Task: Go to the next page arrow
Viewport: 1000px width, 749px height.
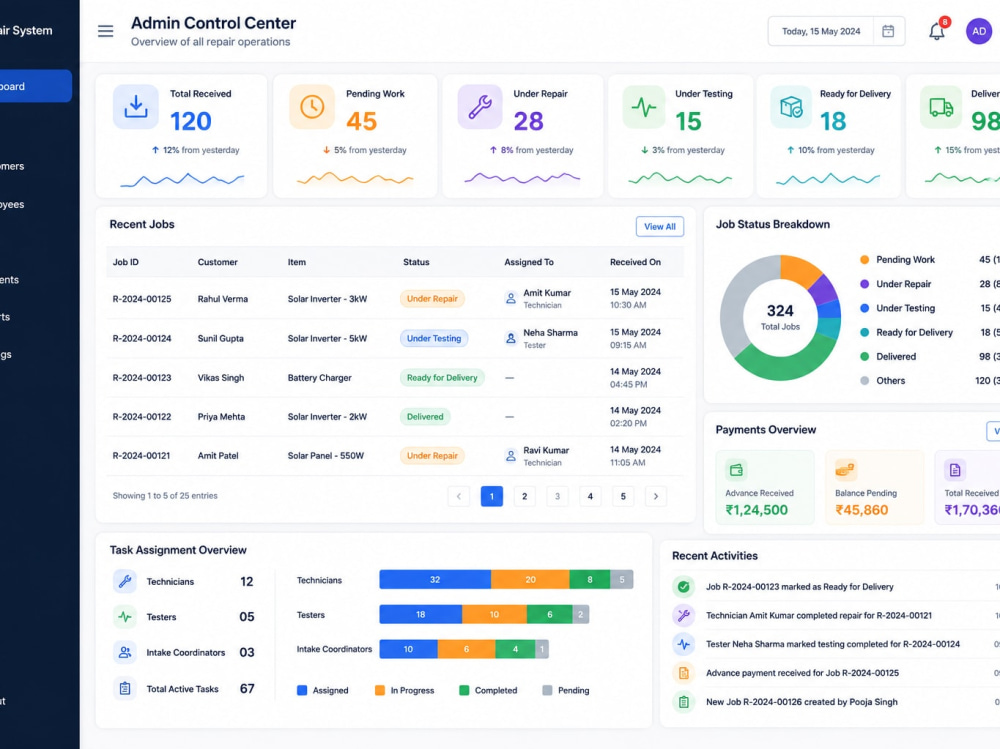Action: tap(656, 496)
